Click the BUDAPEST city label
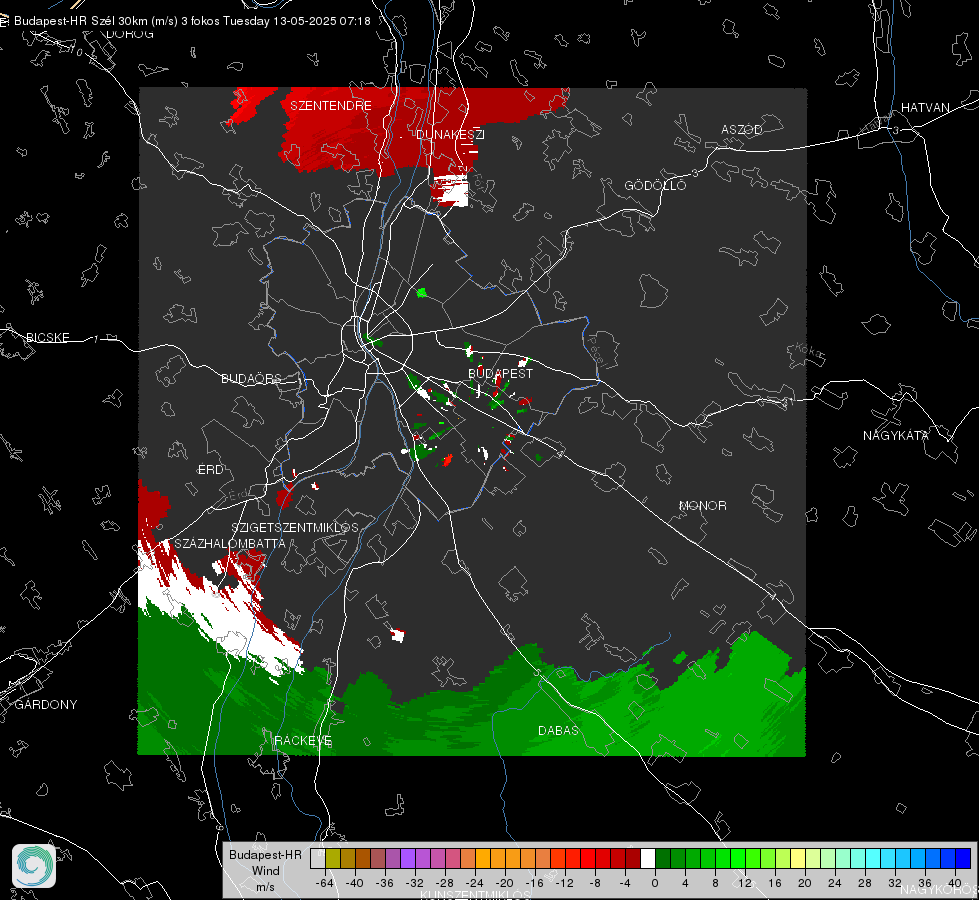 click(501, 373)
